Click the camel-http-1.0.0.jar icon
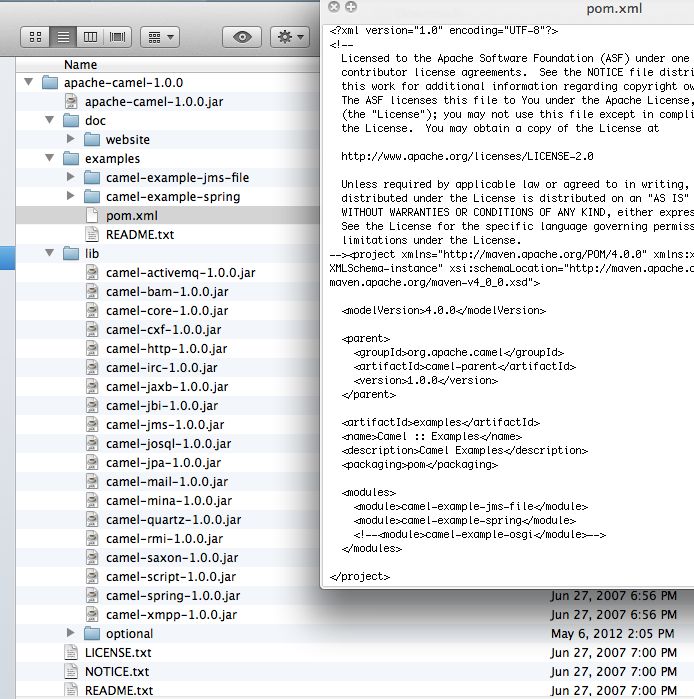Viewport: 694px width, 699px height. (92, 349)
